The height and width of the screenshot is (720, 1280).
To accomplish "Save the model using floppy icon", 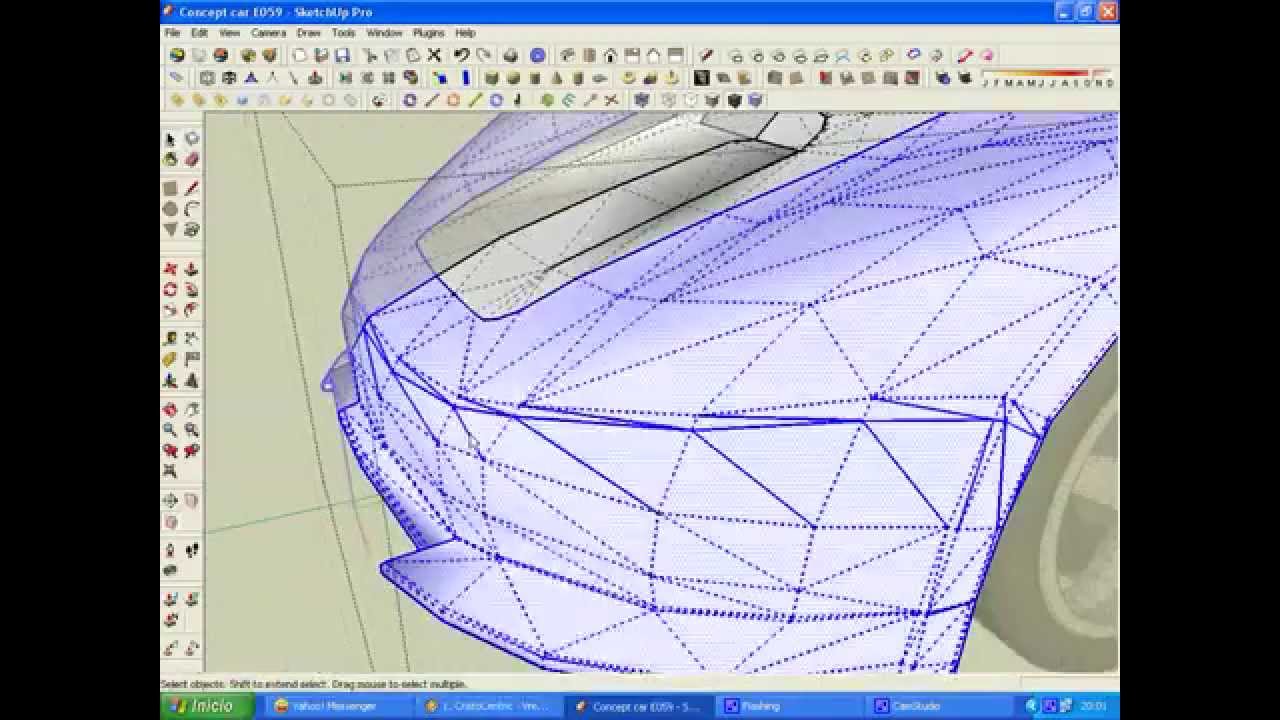I will [341, 56].
